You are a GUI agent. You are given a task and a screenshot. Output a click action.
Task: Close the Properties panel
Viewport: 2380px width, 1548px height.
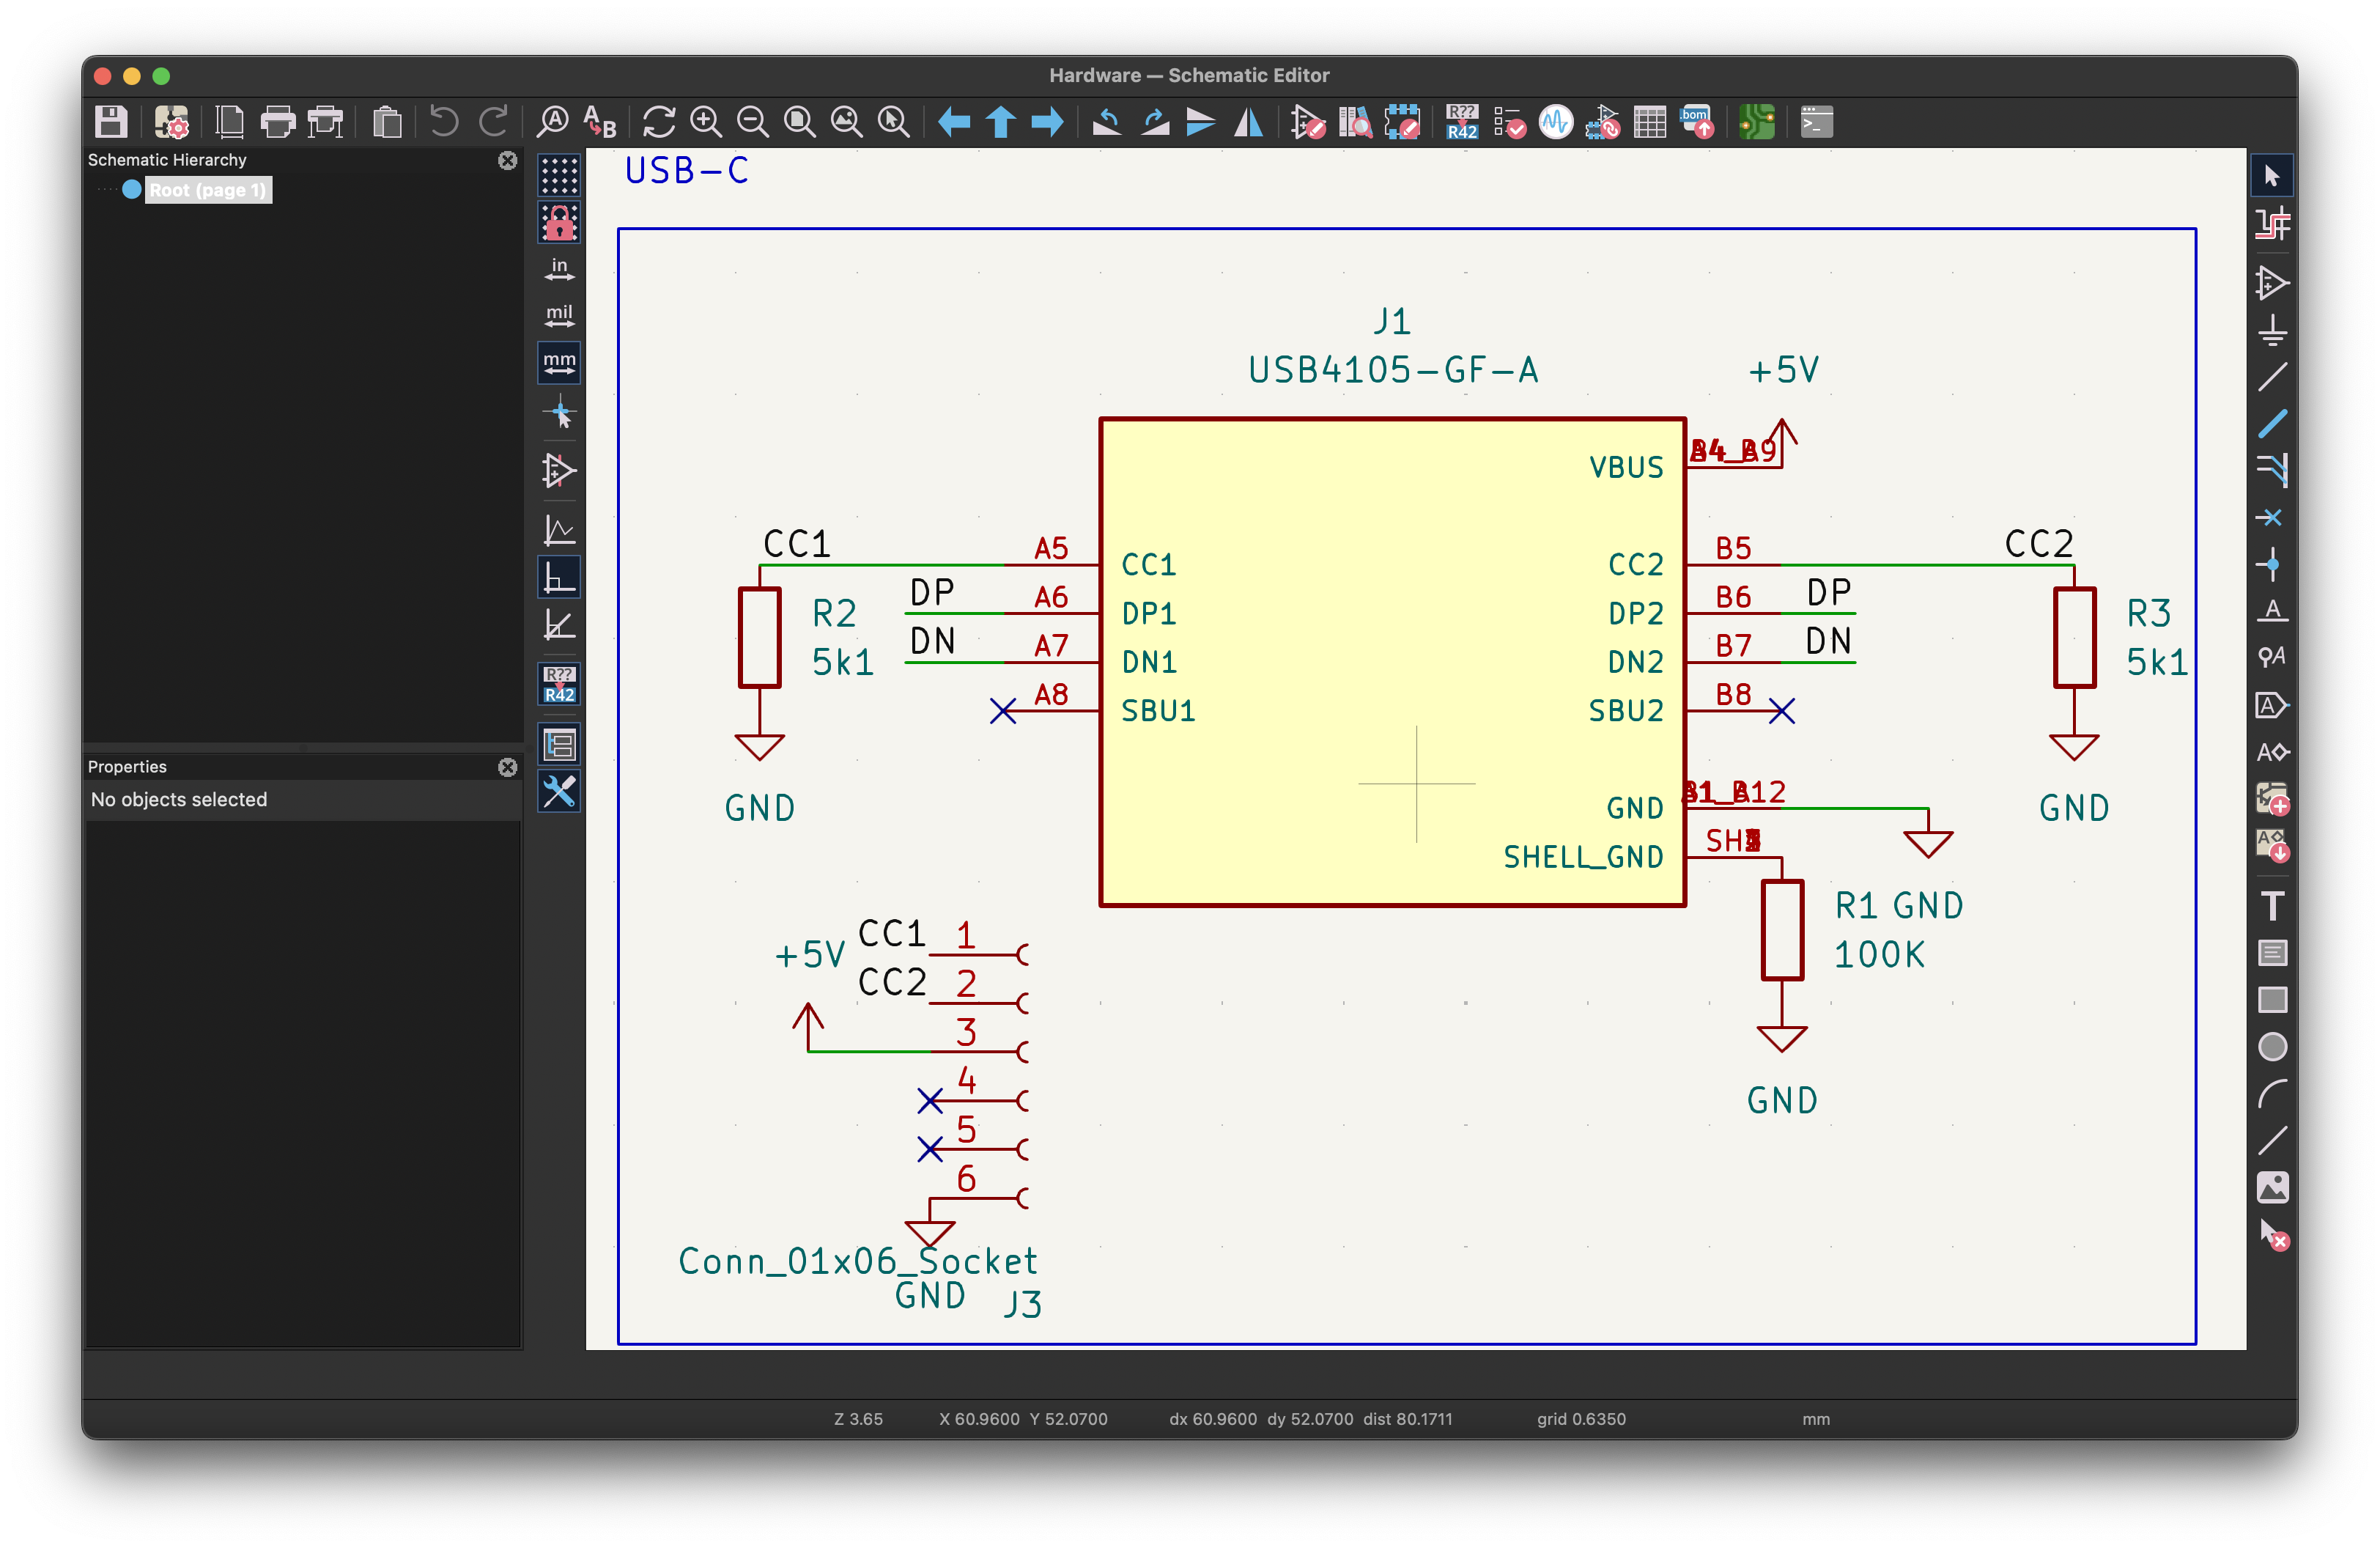click(508, 767)
